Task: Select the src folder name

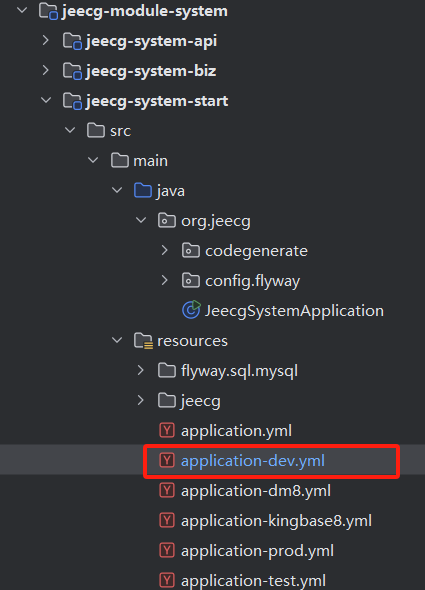Action: pos(120,131)
